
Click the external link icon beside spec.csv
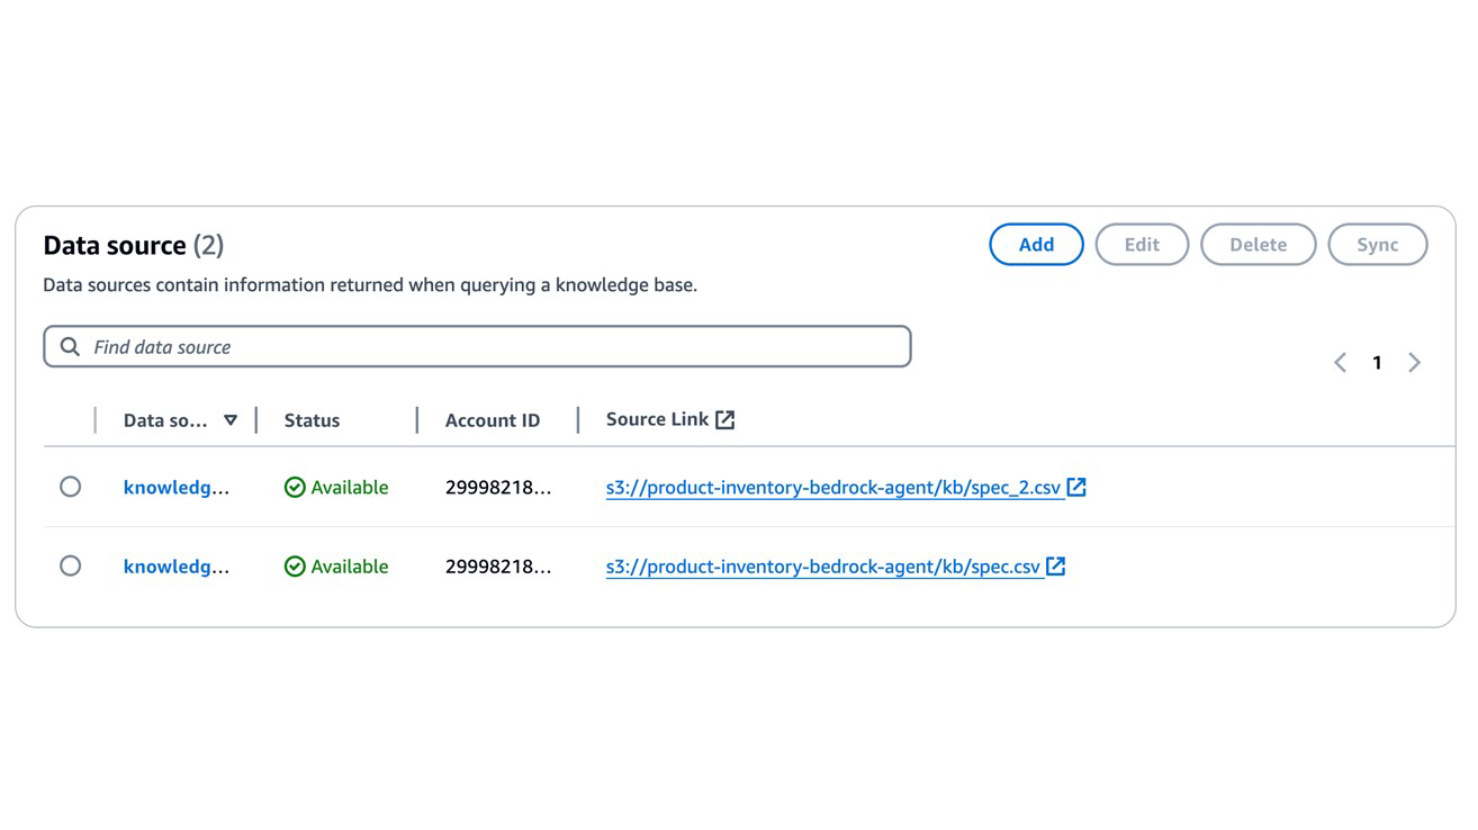coord(1055,566)
